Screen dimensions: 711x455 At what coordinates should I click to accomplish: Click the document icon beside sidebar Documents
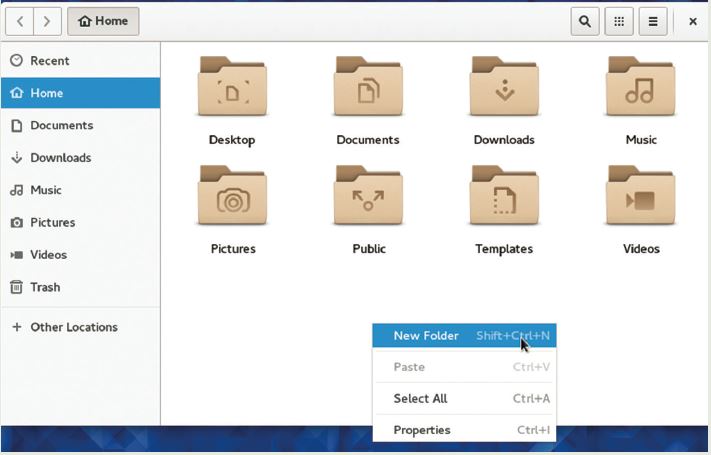pyautogui.click(x=16, y=126)
